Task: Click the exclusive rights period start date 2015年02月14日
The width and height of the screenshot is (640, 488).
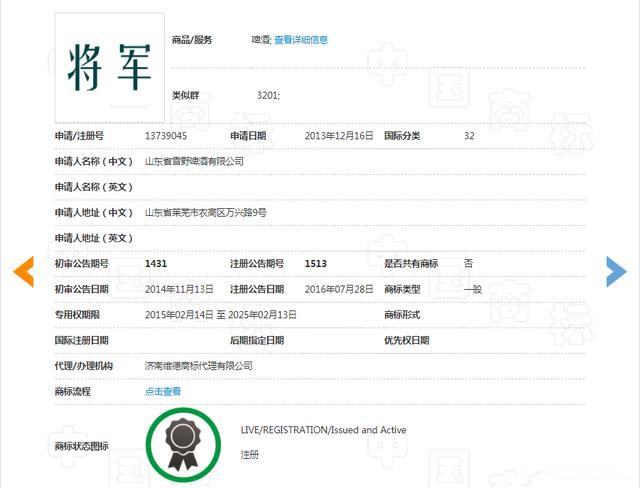Action: [178, 315]
